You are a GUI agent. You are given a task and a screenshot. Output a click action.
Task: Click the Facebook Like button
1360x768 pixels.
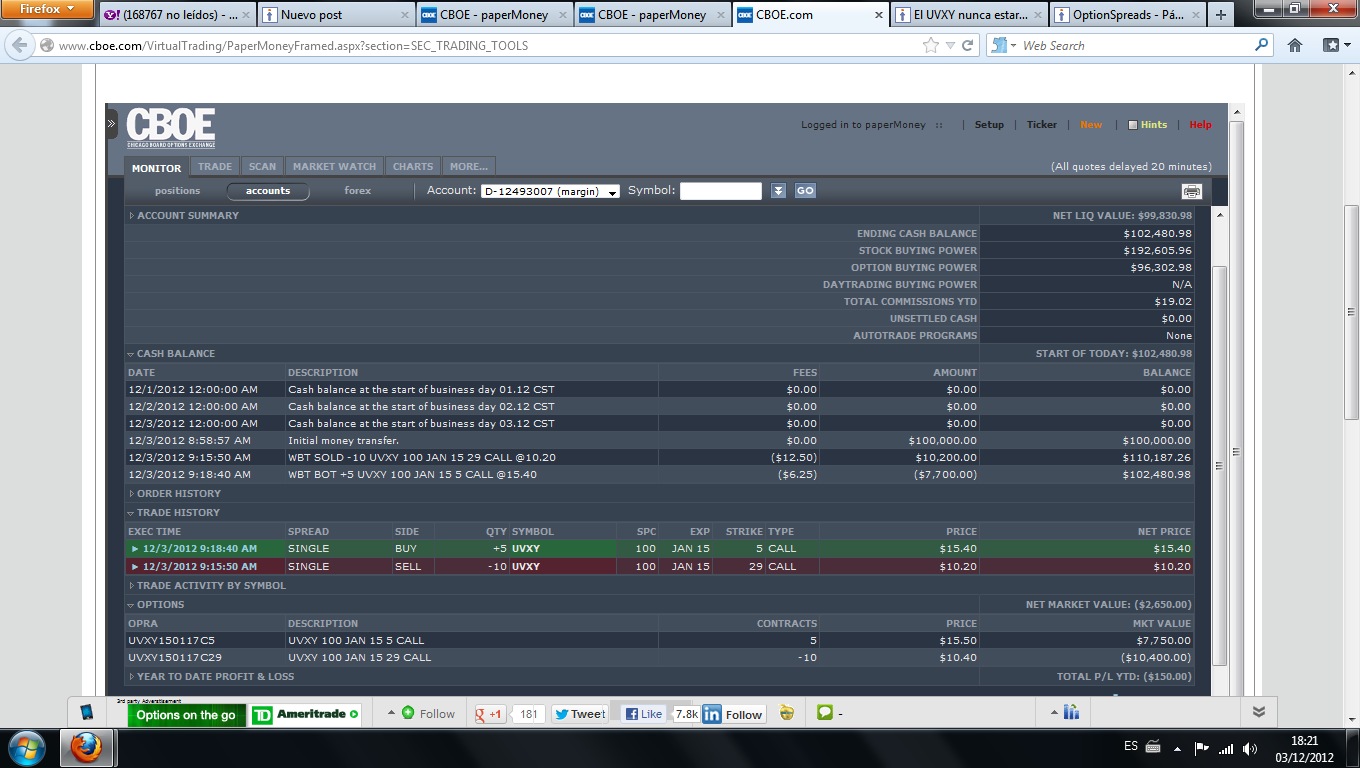point(643,714)
